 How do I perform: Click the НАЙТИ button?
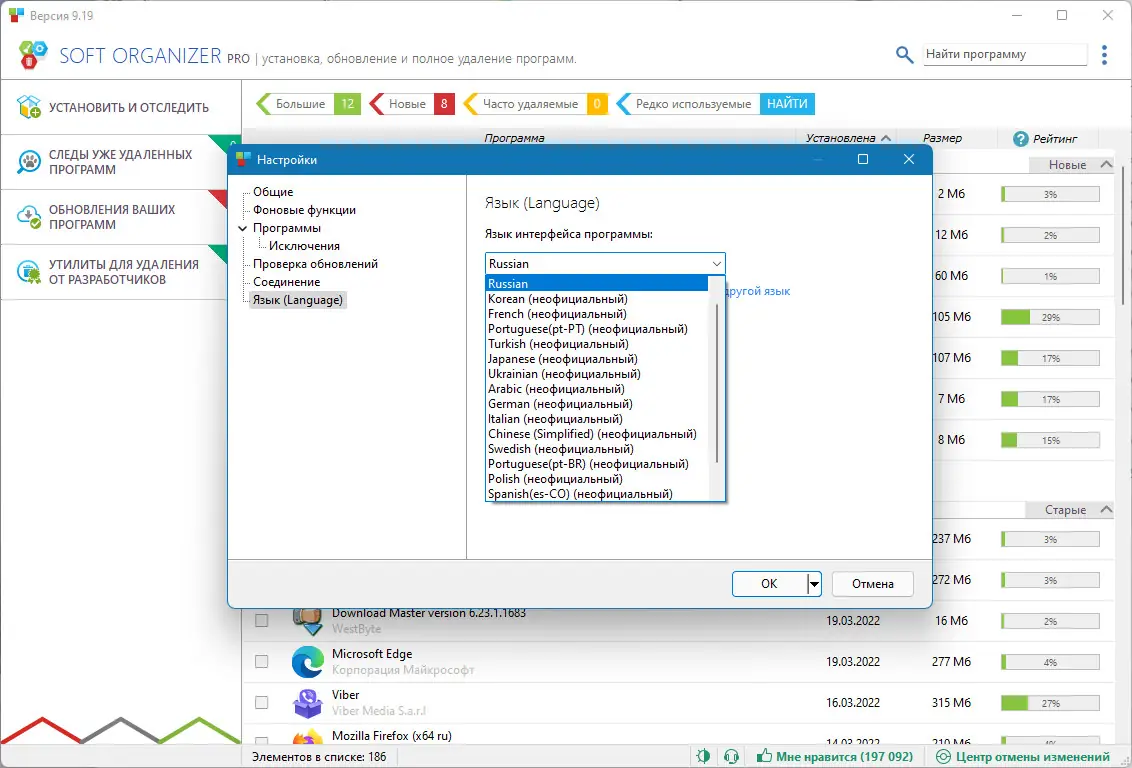787,104
